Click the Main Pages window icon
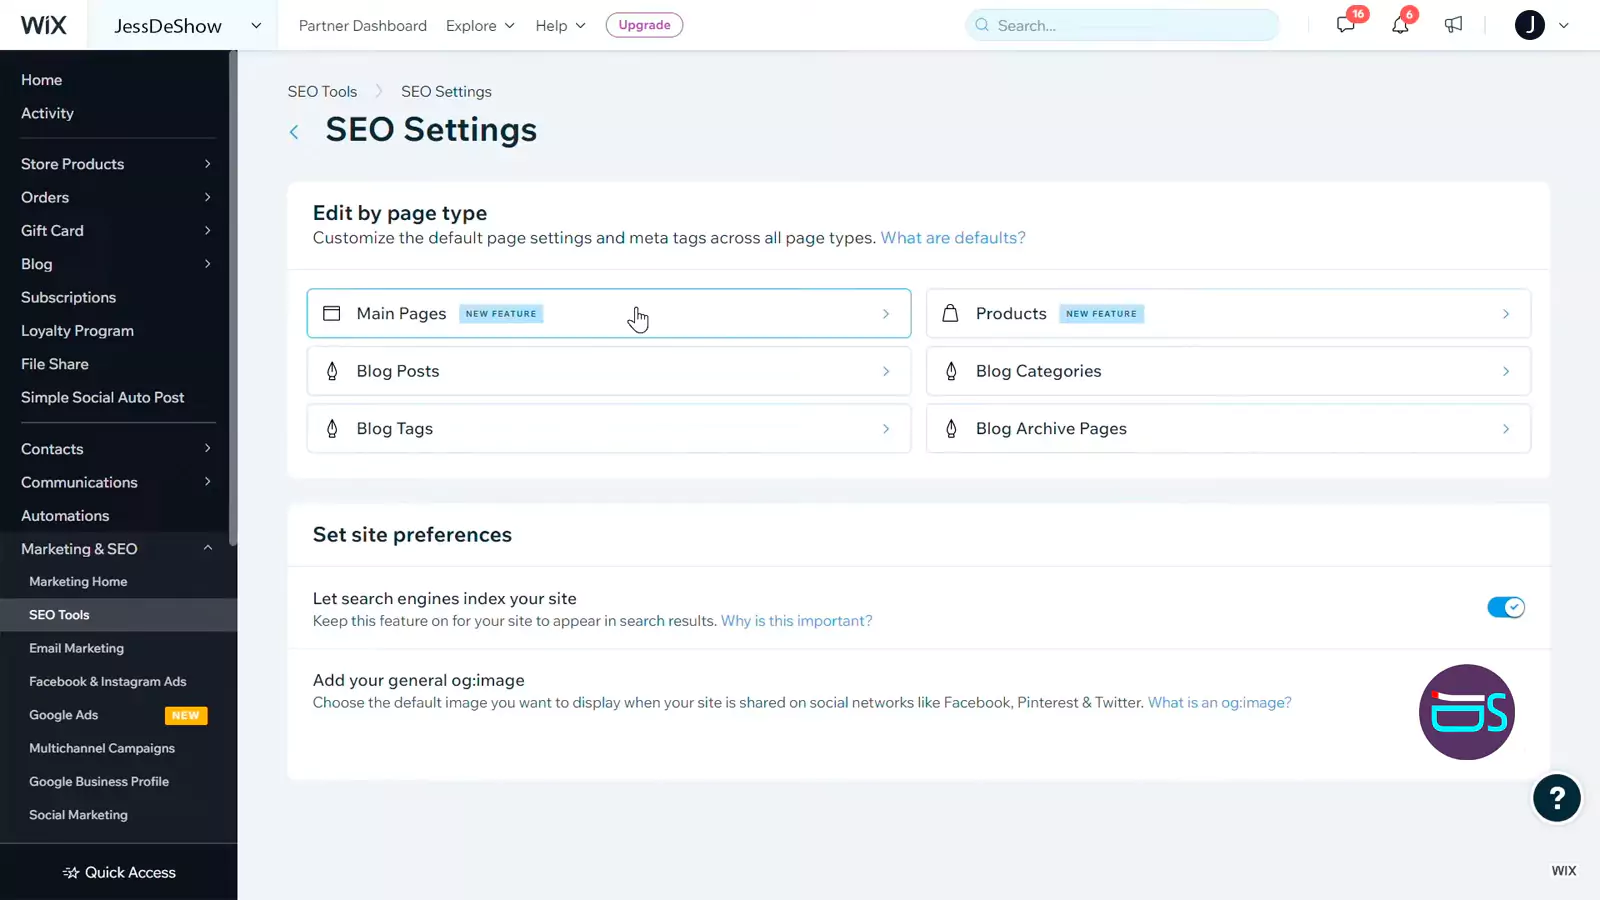The height and width of the screenshot is (900, 1600). [x=332, y=314]
